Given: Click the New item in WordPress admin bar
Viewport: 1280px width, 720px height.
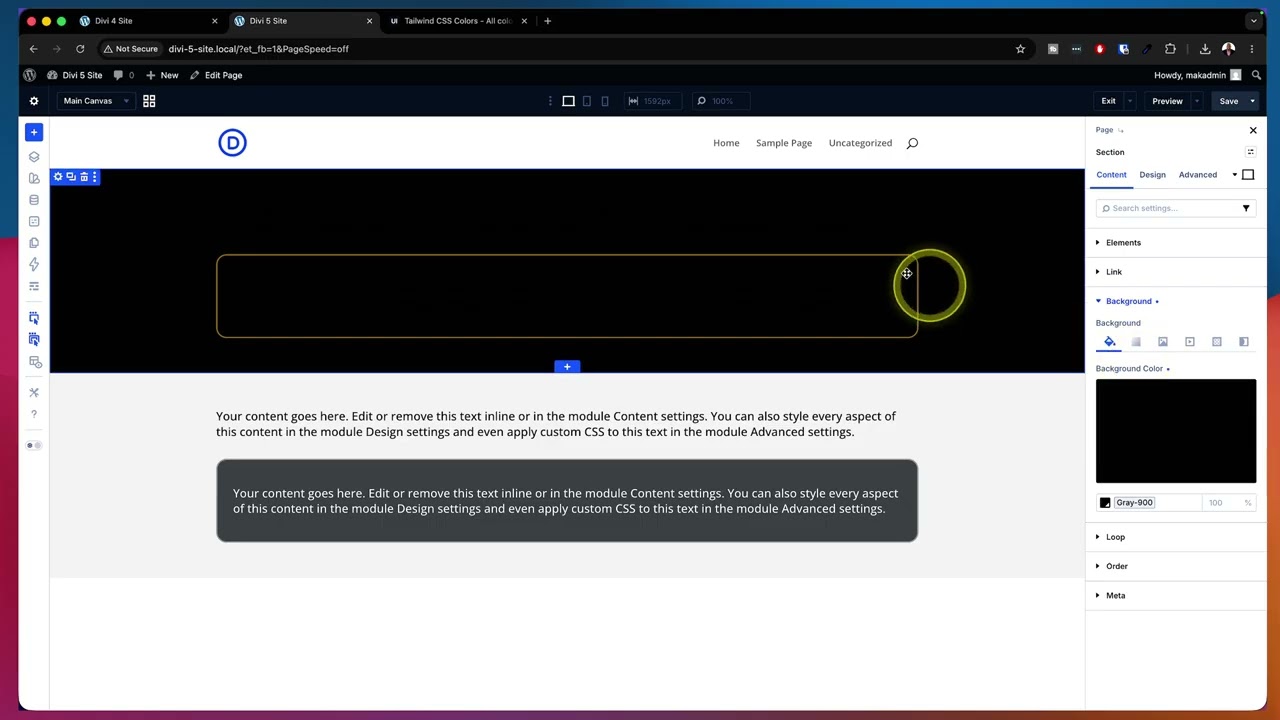Looking at the screenshot, I should [163, 75].
